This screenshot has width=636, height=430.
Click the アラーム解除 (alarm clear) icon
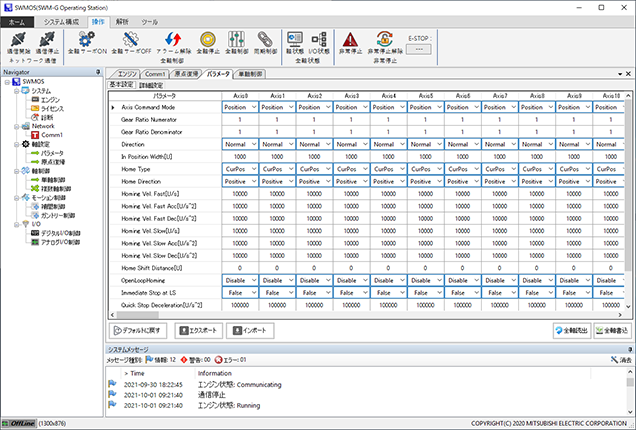(x=172, y=40)
